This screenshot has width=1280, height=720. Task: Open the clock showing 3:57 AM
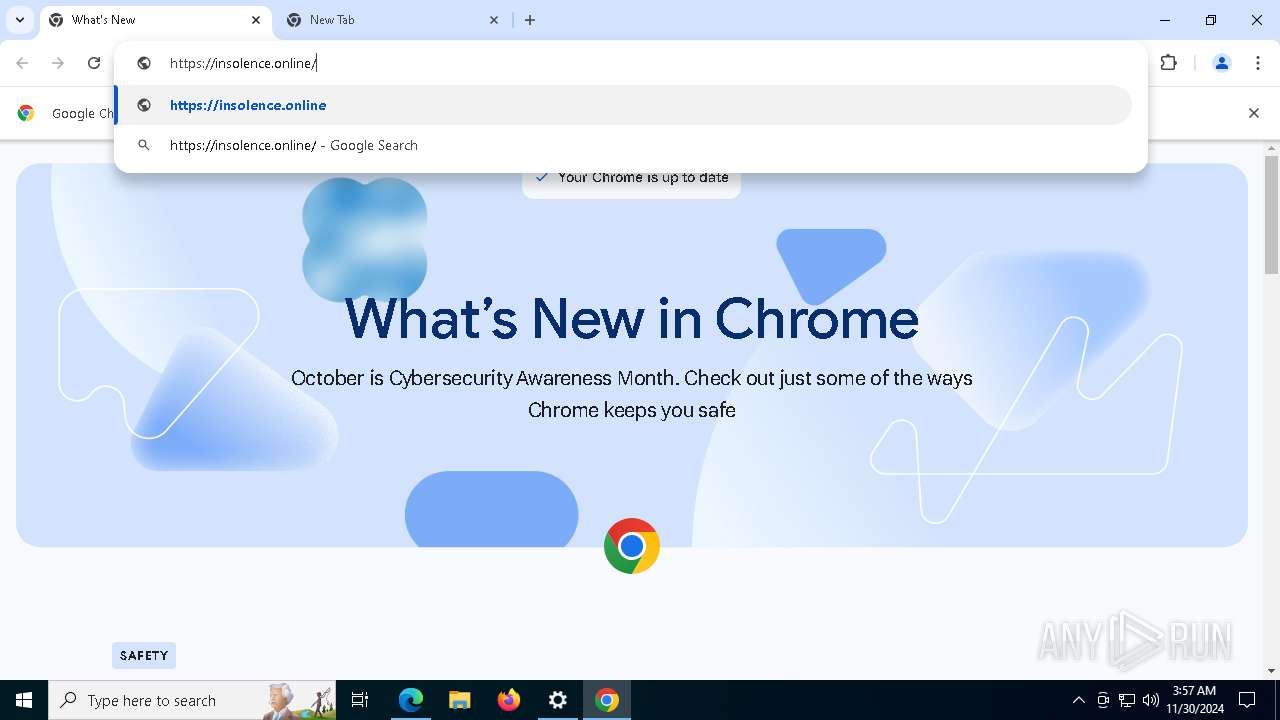pyautogui.click(x=1194, y=700)
